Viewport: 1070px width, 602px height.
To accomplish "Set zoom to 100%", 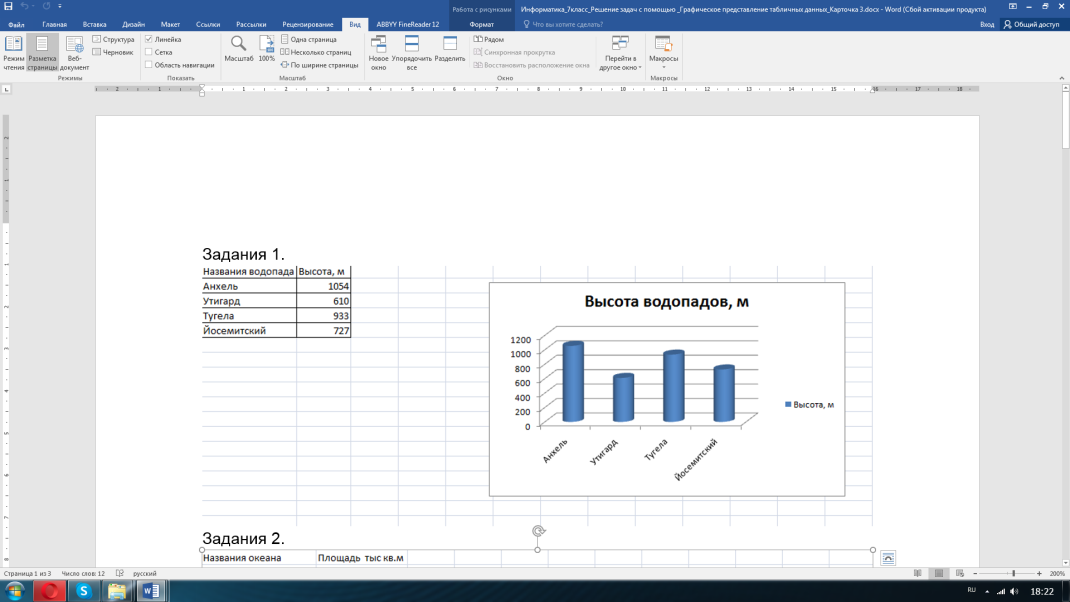I will [x=267, y=49].
